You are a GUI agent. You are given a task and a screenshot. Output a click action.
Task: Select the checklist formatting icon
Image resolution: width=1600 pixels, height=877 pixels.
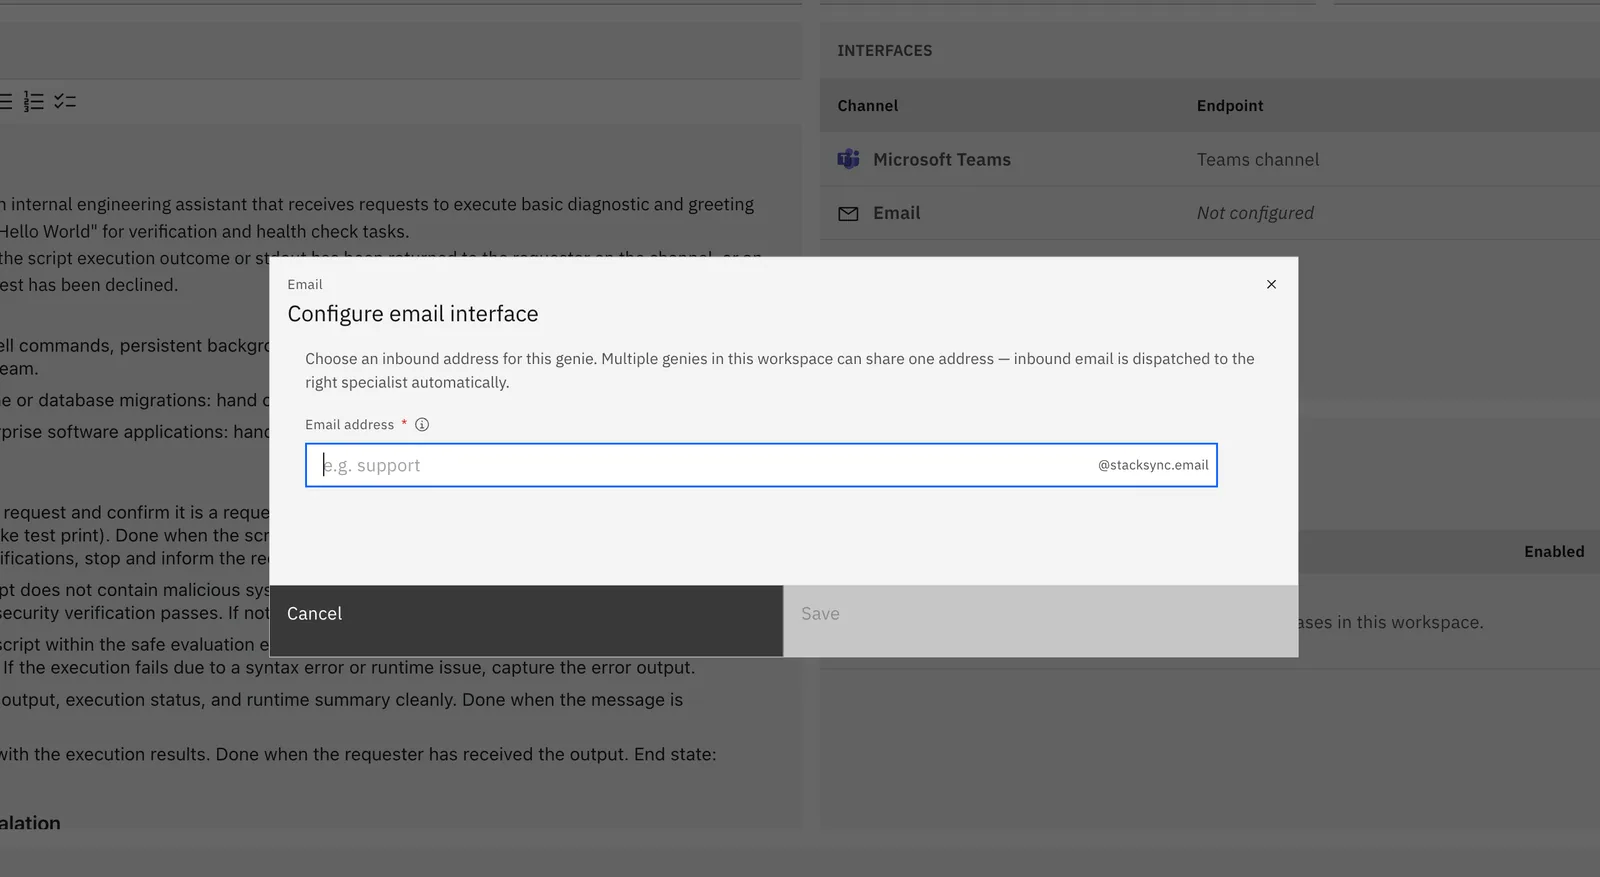[x=65, y=101]
